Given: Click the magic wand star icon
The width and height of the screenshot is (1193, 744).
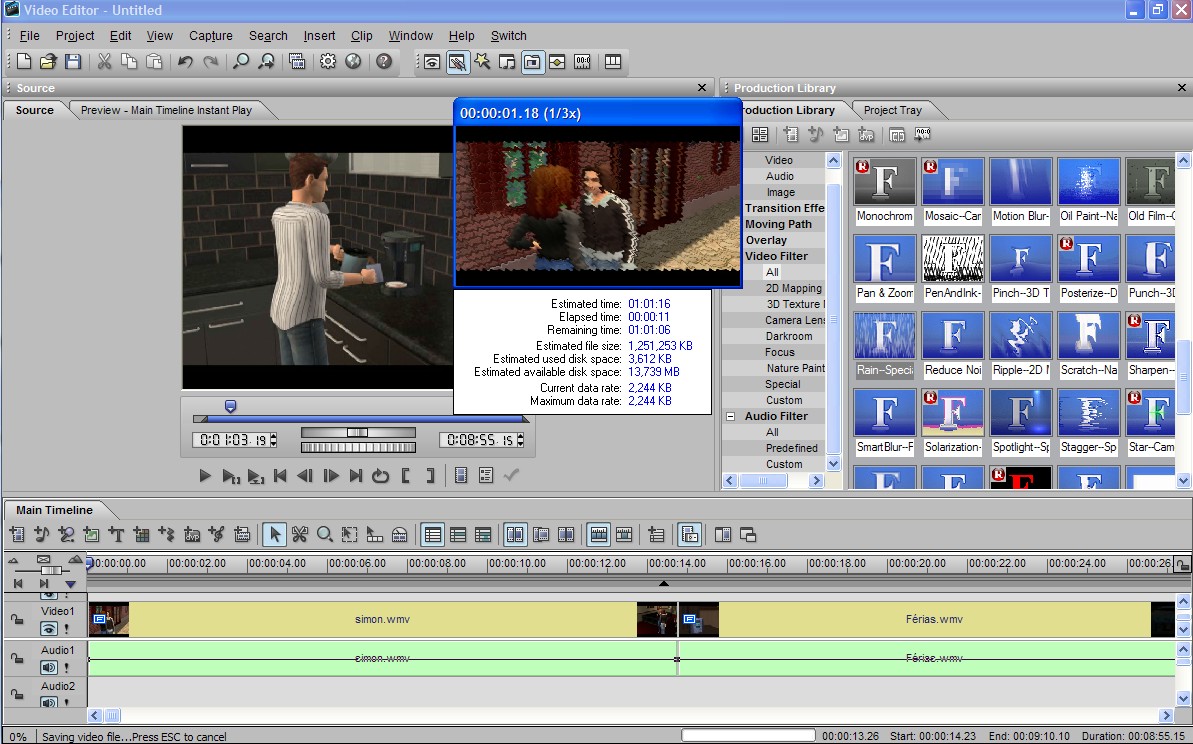Looking at the screenshot, I should [x=482, y=62].
